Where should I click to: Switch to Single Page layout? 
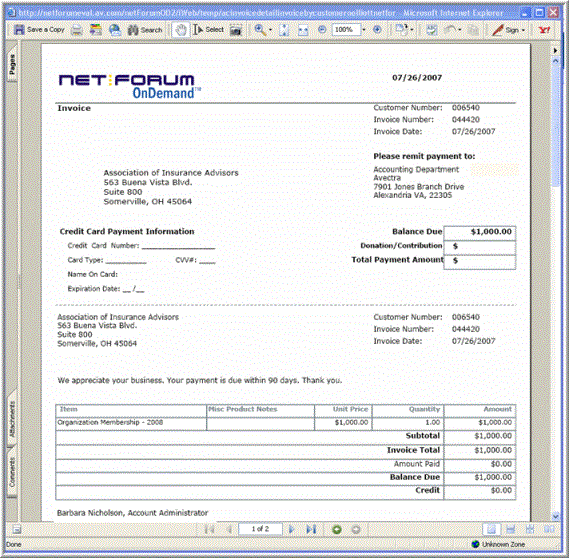491,530
